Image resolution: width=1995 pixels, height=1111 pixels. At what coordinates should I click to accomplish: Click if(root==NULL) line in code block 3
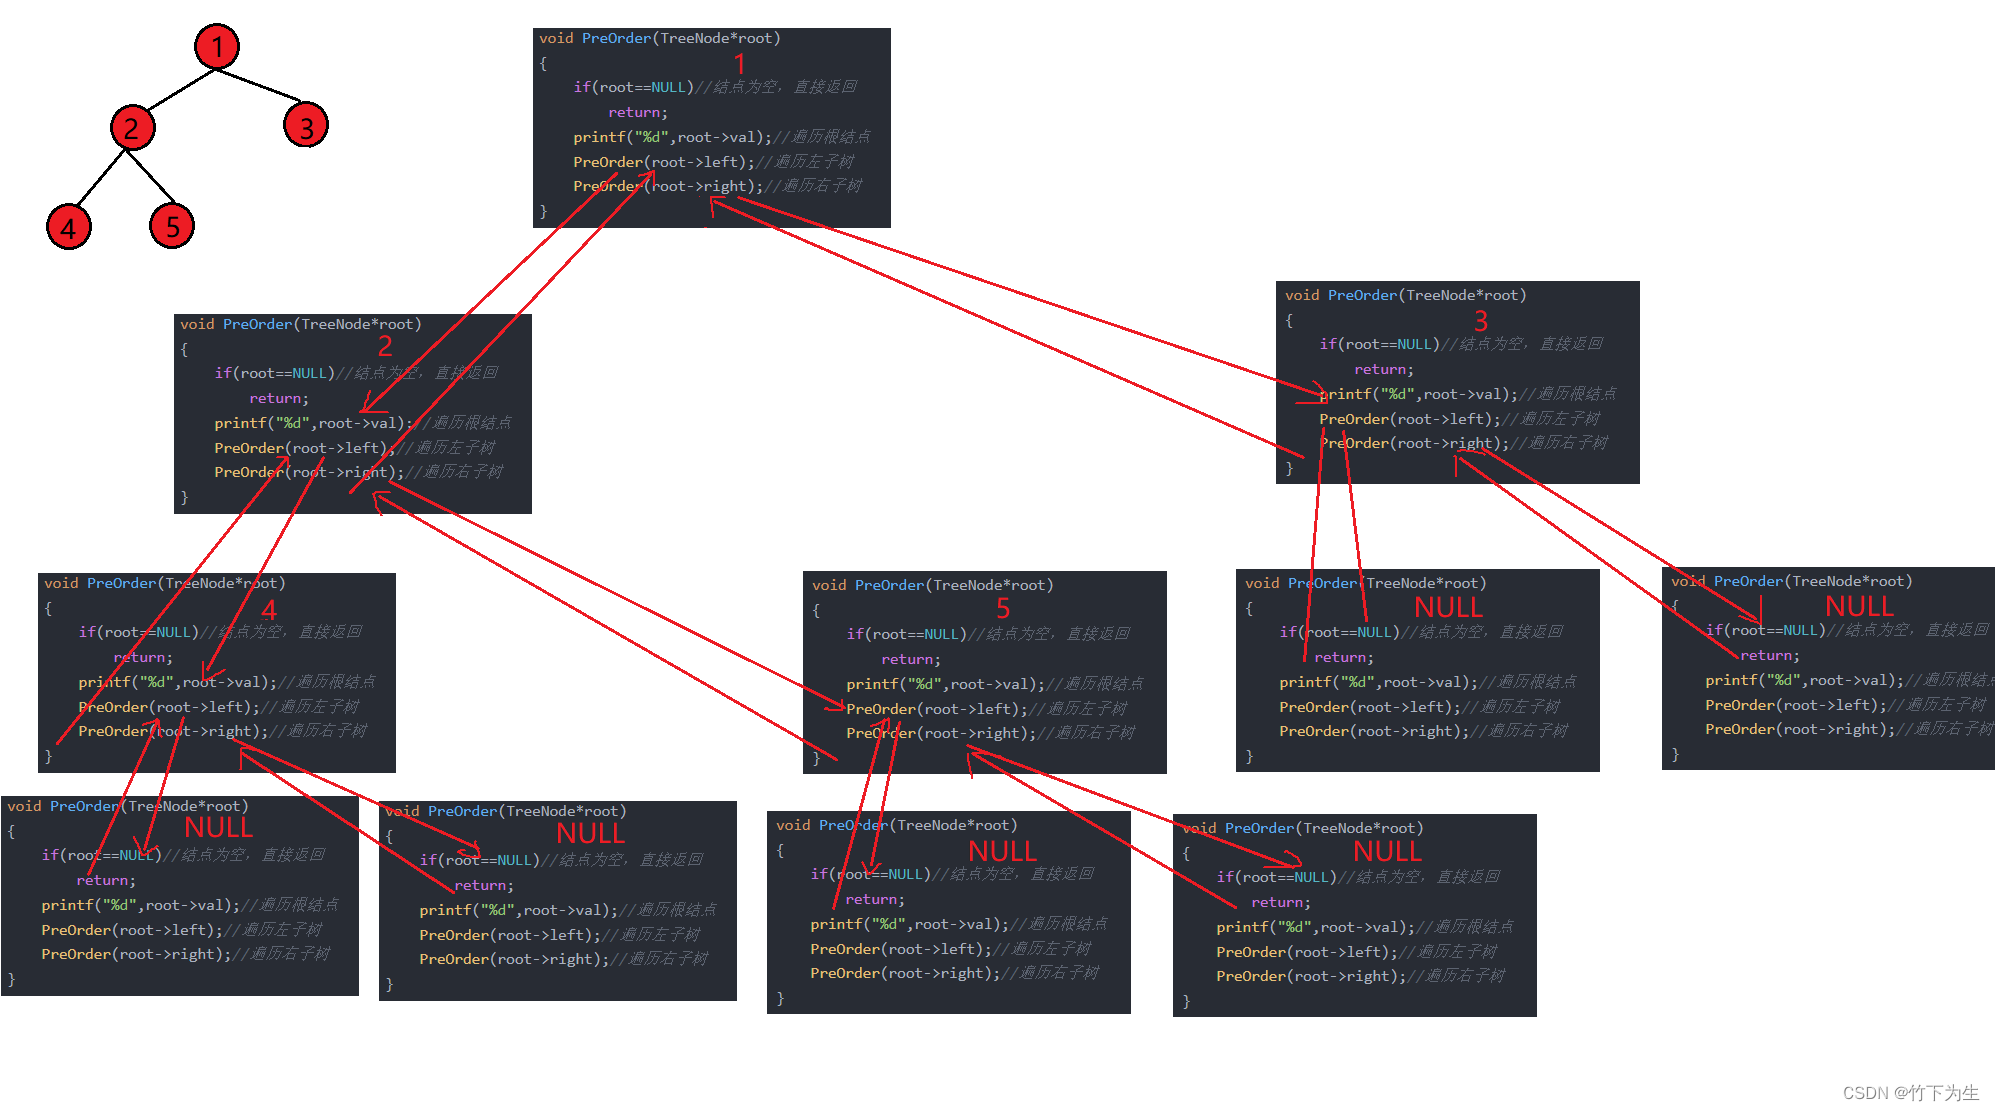coord(1461,344)
